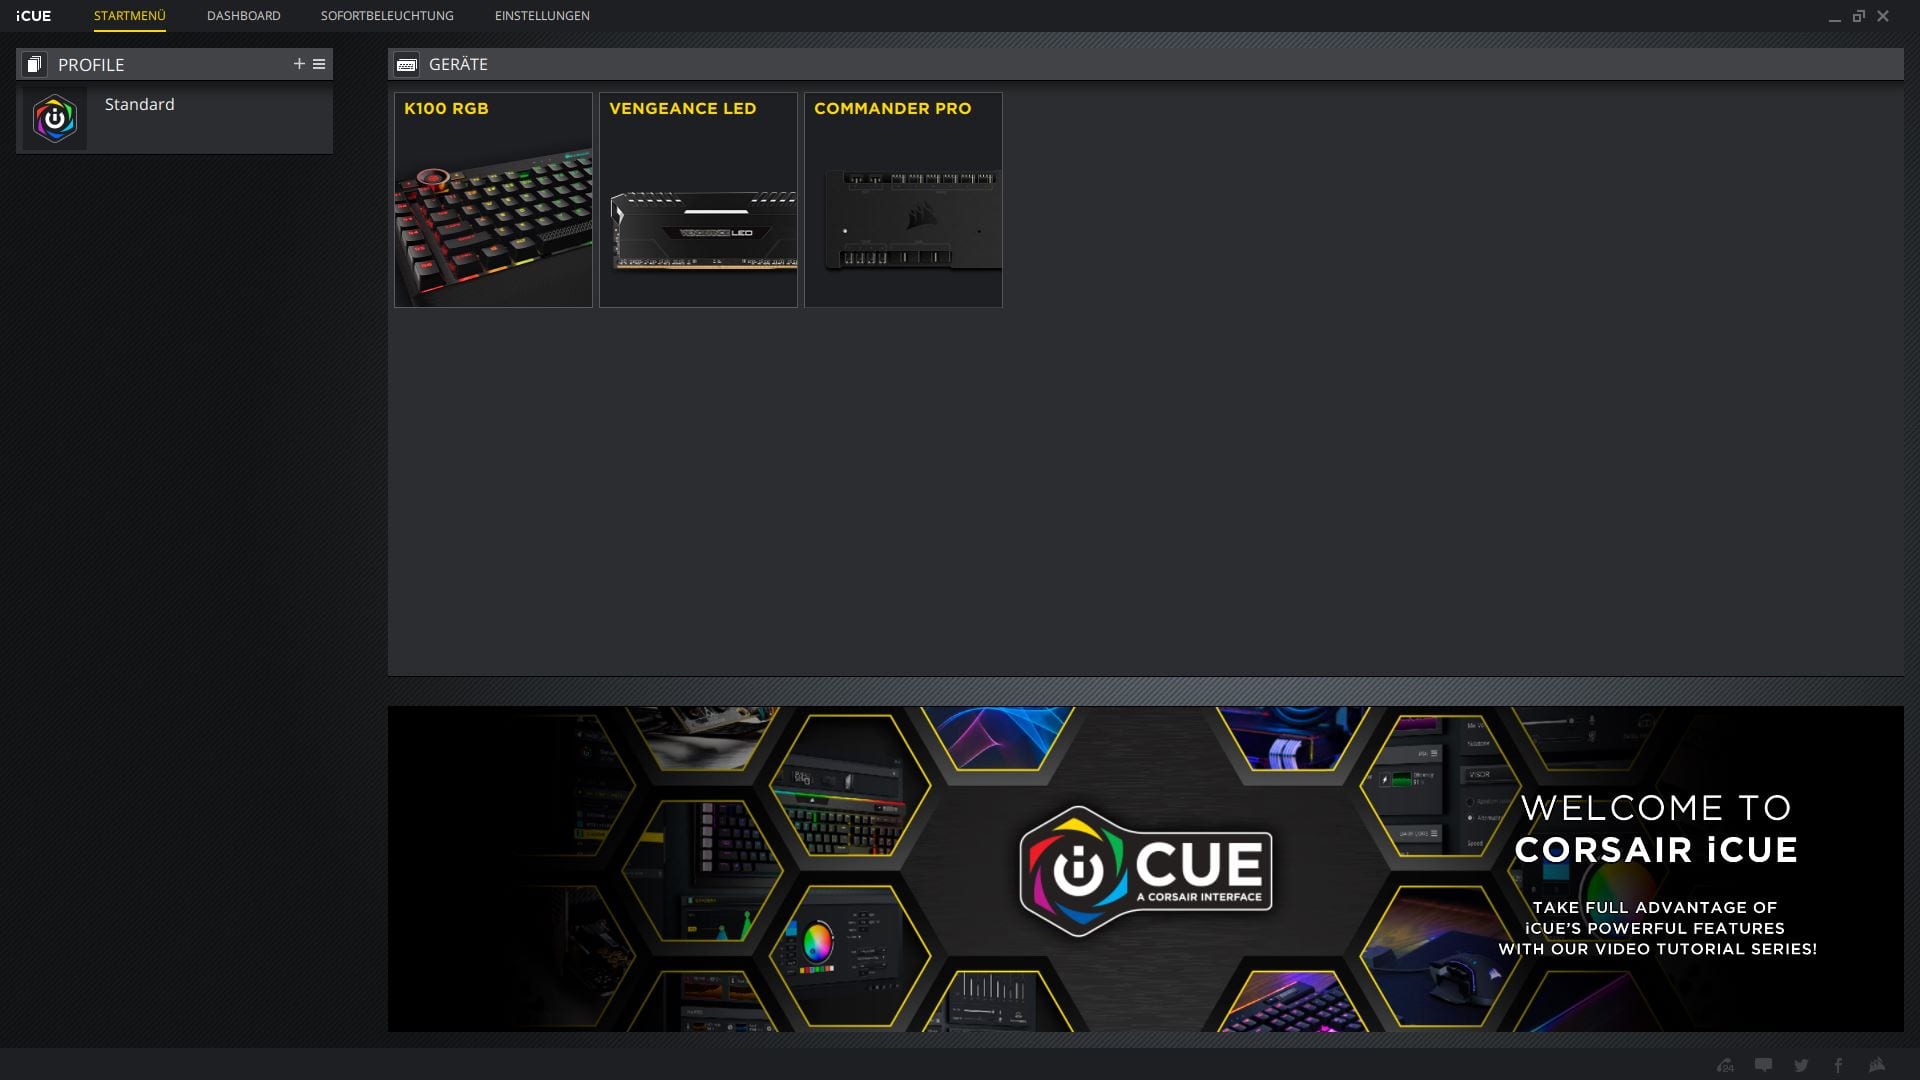This screenshot has width=1920, height=1080.
Task: Open the Vengeance LED memory tile
Action: [698, 200]
